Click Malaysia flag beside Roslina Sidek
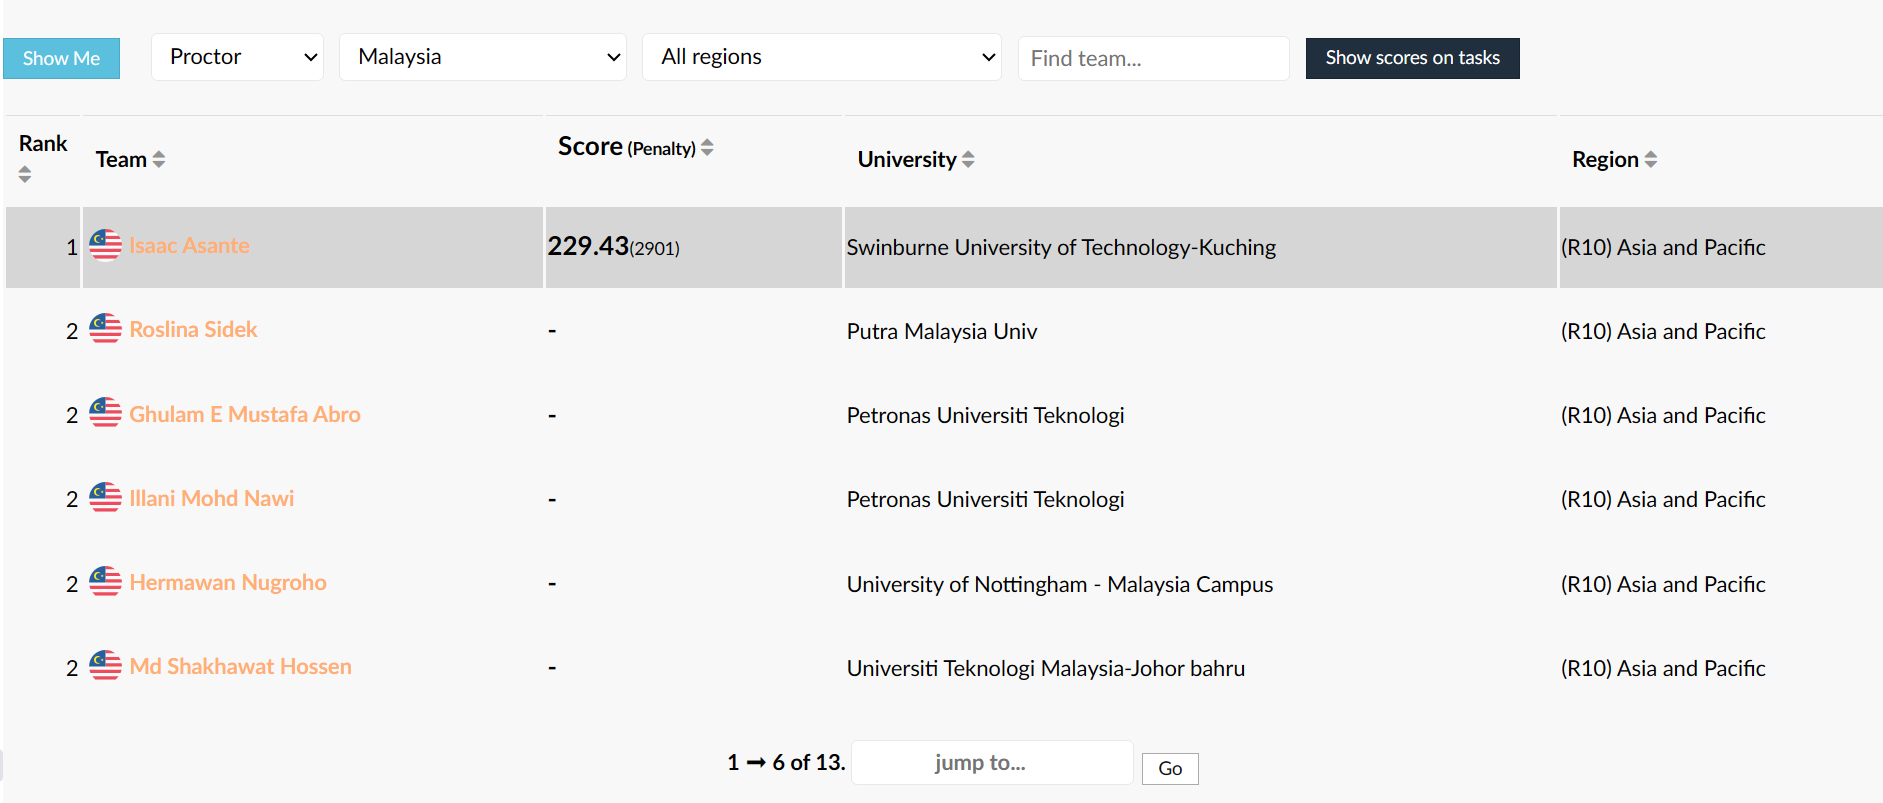Image resolution: width=1883 pixels, height=803 pixels. tap(105, 328)
